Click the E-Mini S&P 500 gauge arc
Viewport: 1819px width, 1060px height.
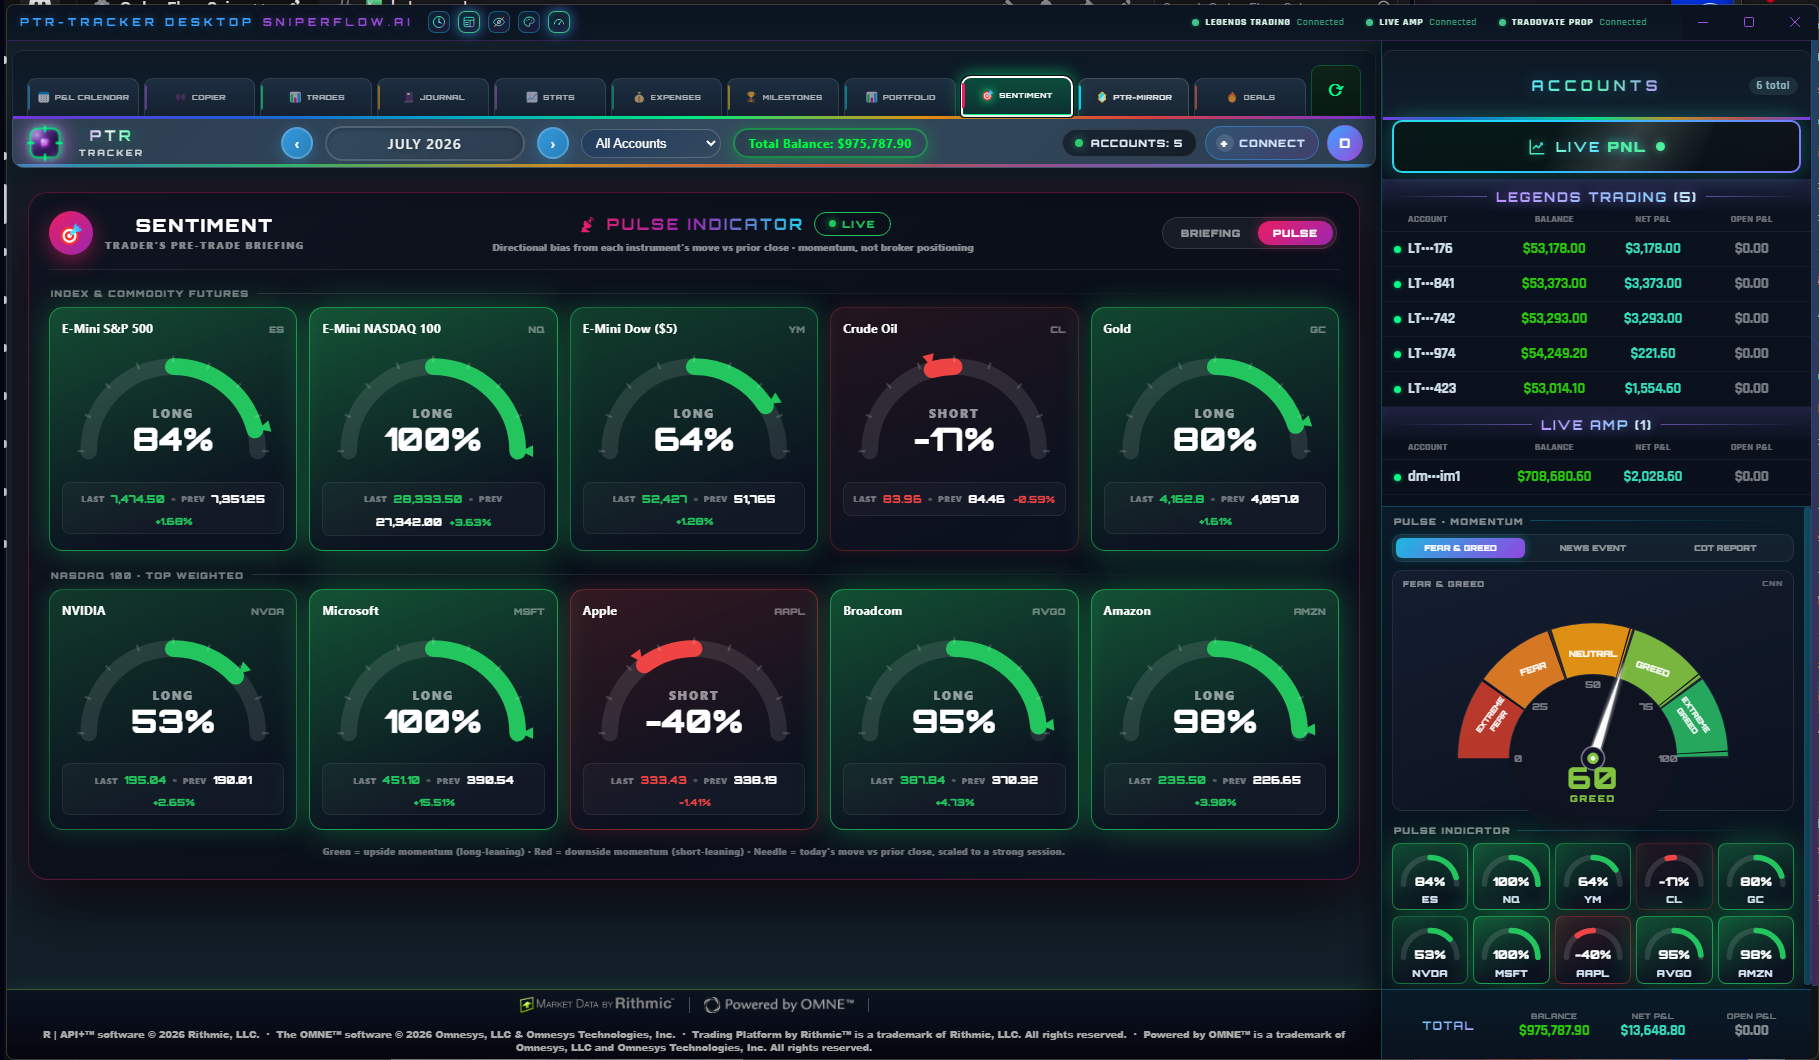173,410
